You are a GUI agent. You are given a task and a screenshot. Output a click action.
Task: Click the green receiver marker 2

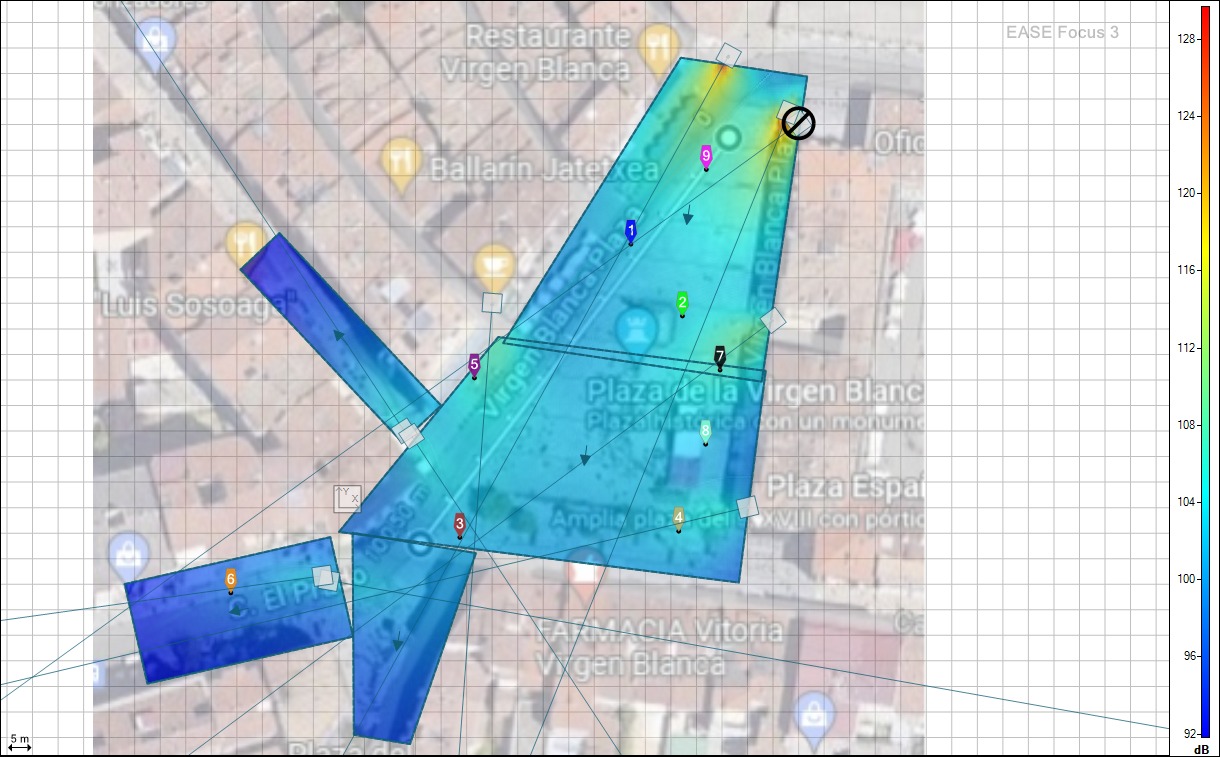point(682,303)
